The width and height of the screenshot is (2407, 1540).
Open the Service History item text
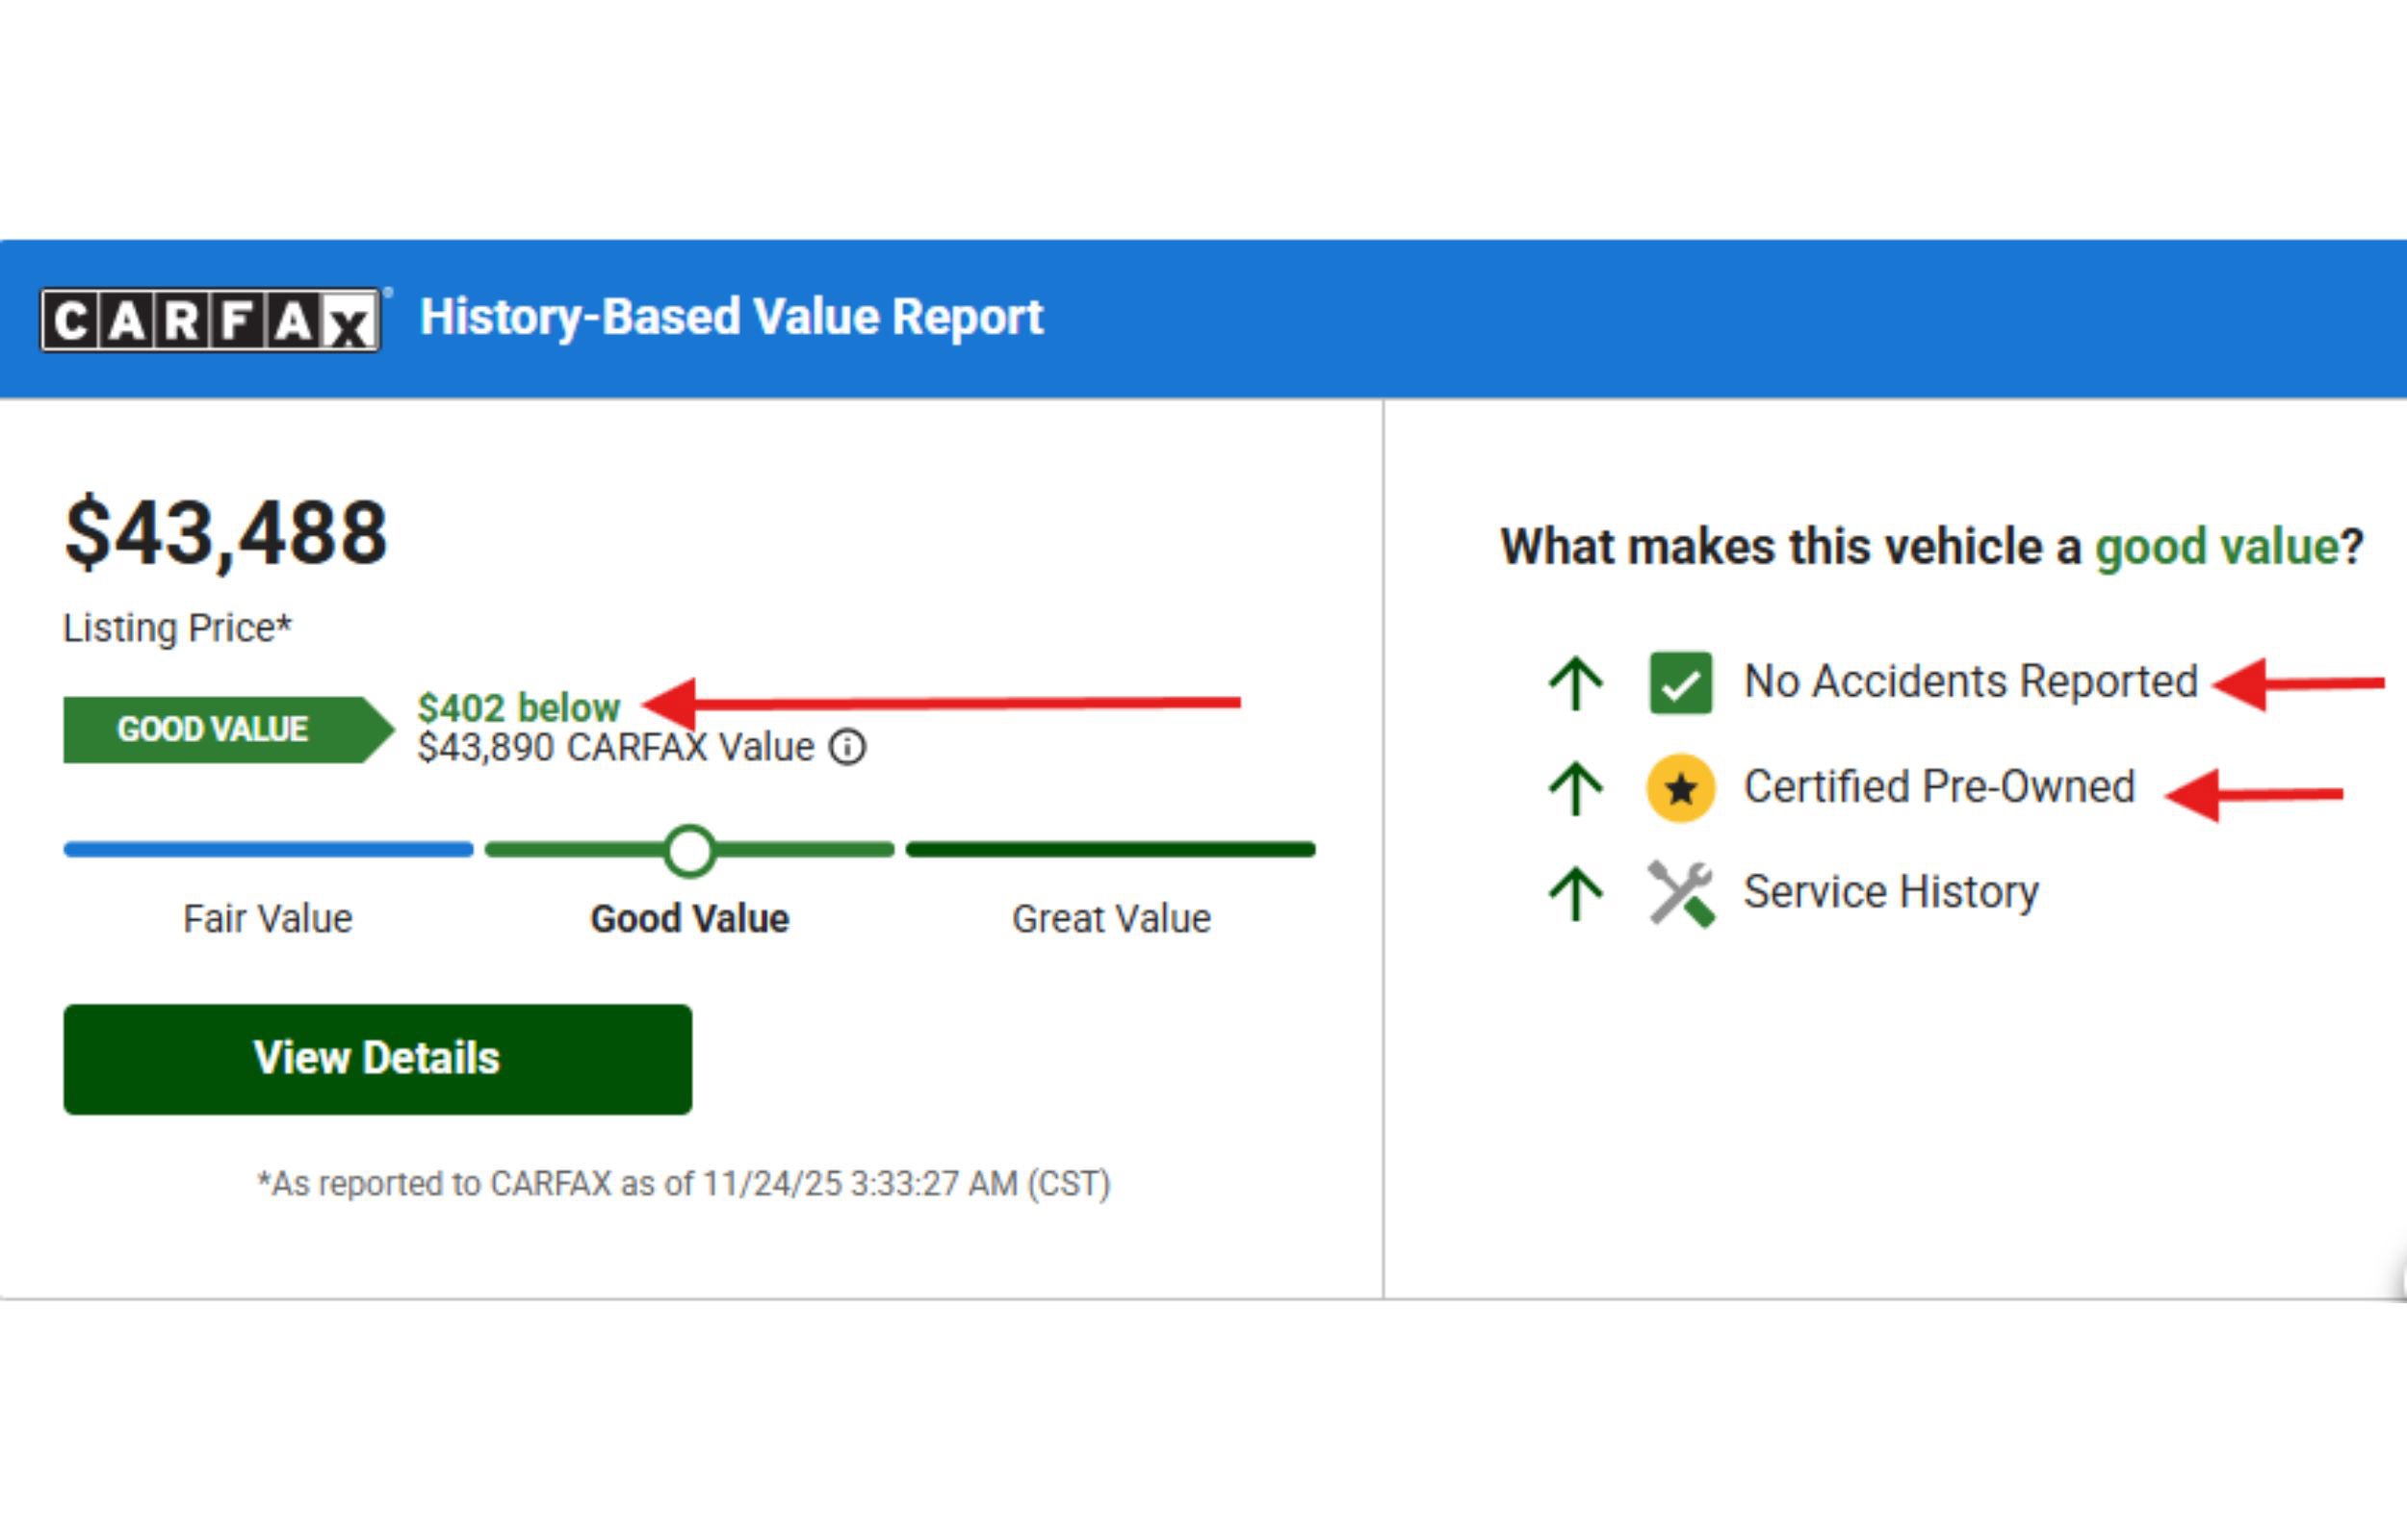click(1891, 892)
